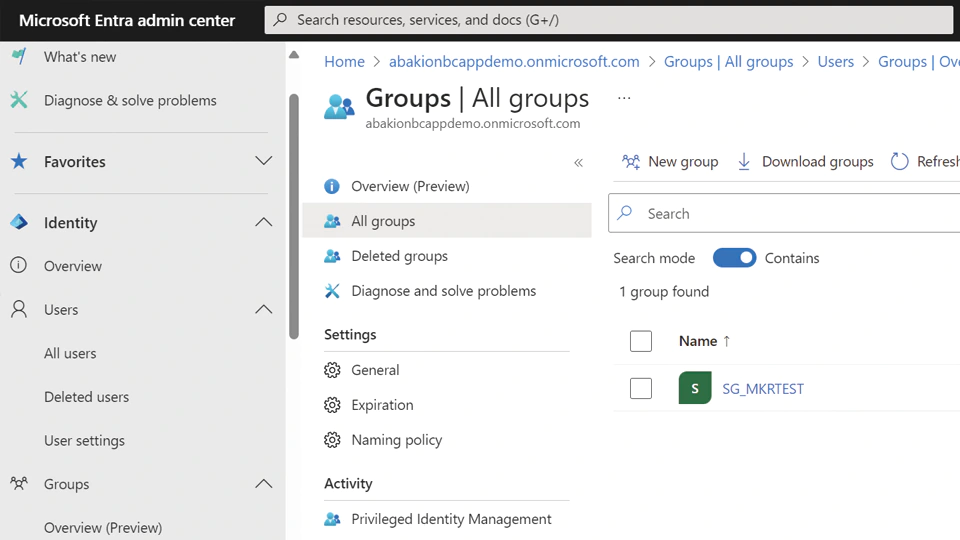960x540 pixels.
Task: Click the Users breadcrumb link
Action: pyautogui.click(x=836, y=61)
